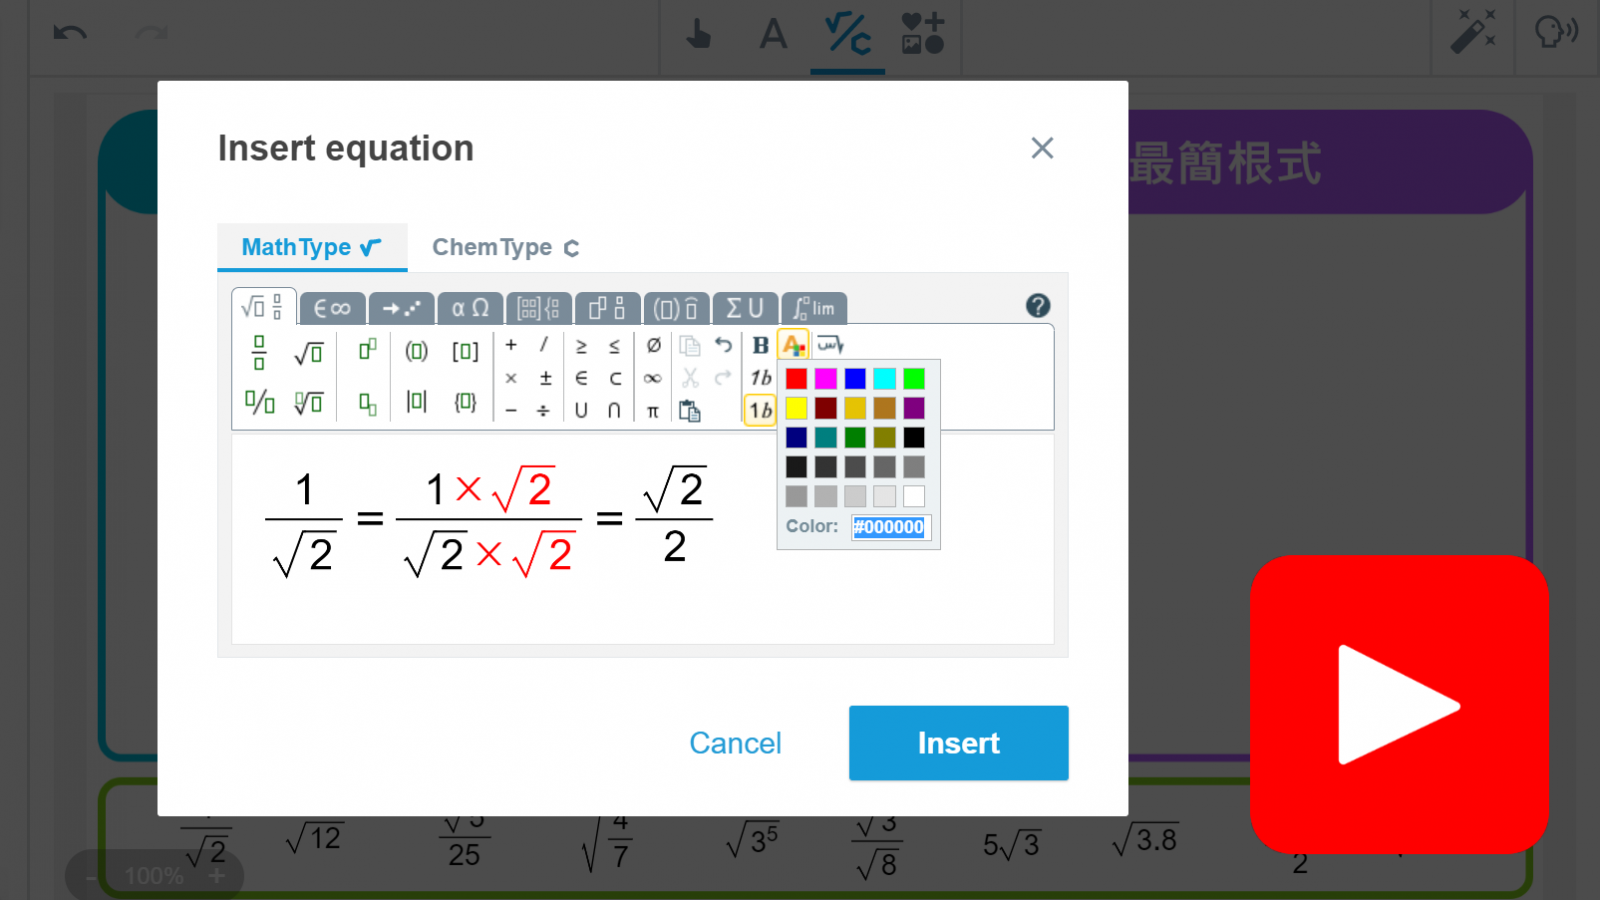Open the matrices toolbar tab
1600x900 pixels.
tap(538, 308)
